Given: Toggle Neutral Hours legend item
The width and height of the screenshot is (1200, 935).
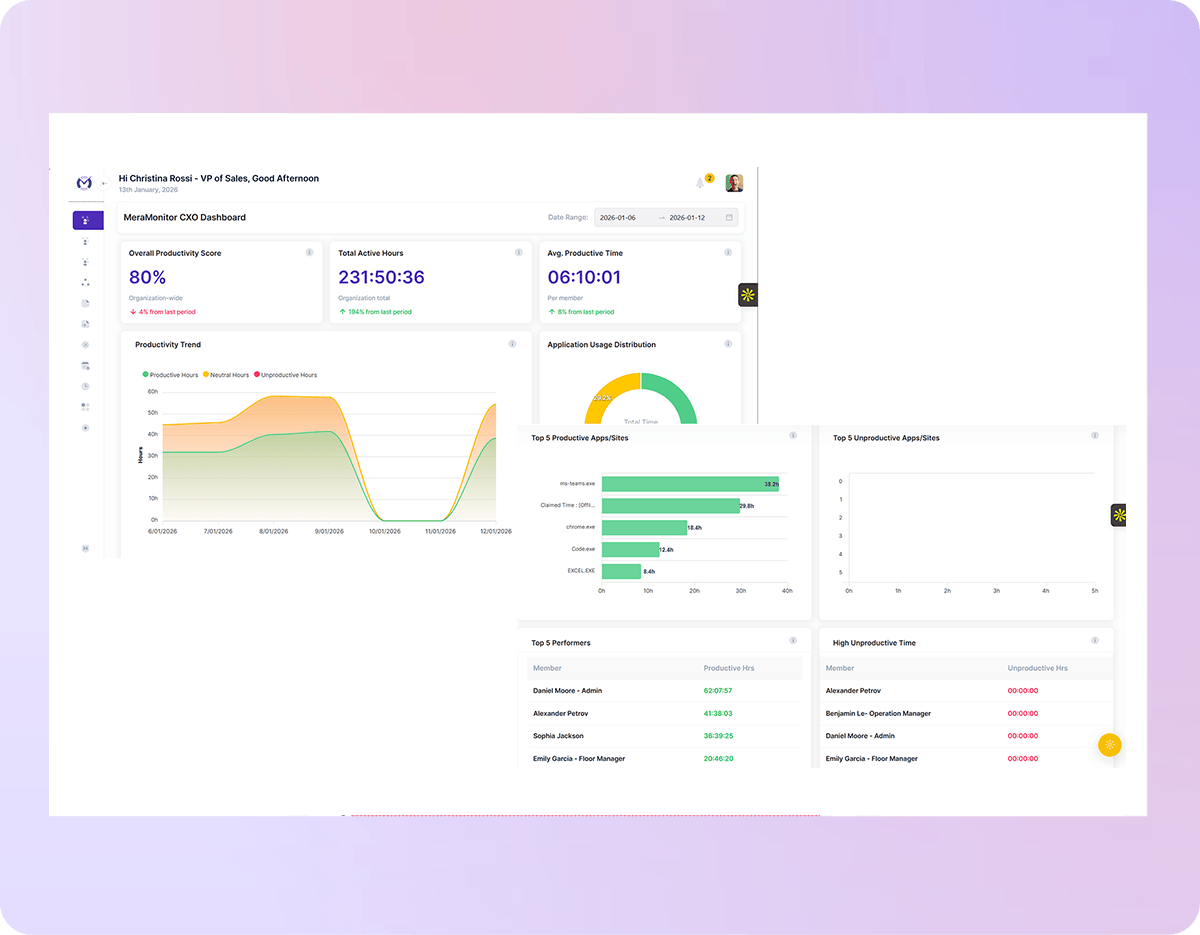Looking at the screenshot, I should click(x=226, y=375).
